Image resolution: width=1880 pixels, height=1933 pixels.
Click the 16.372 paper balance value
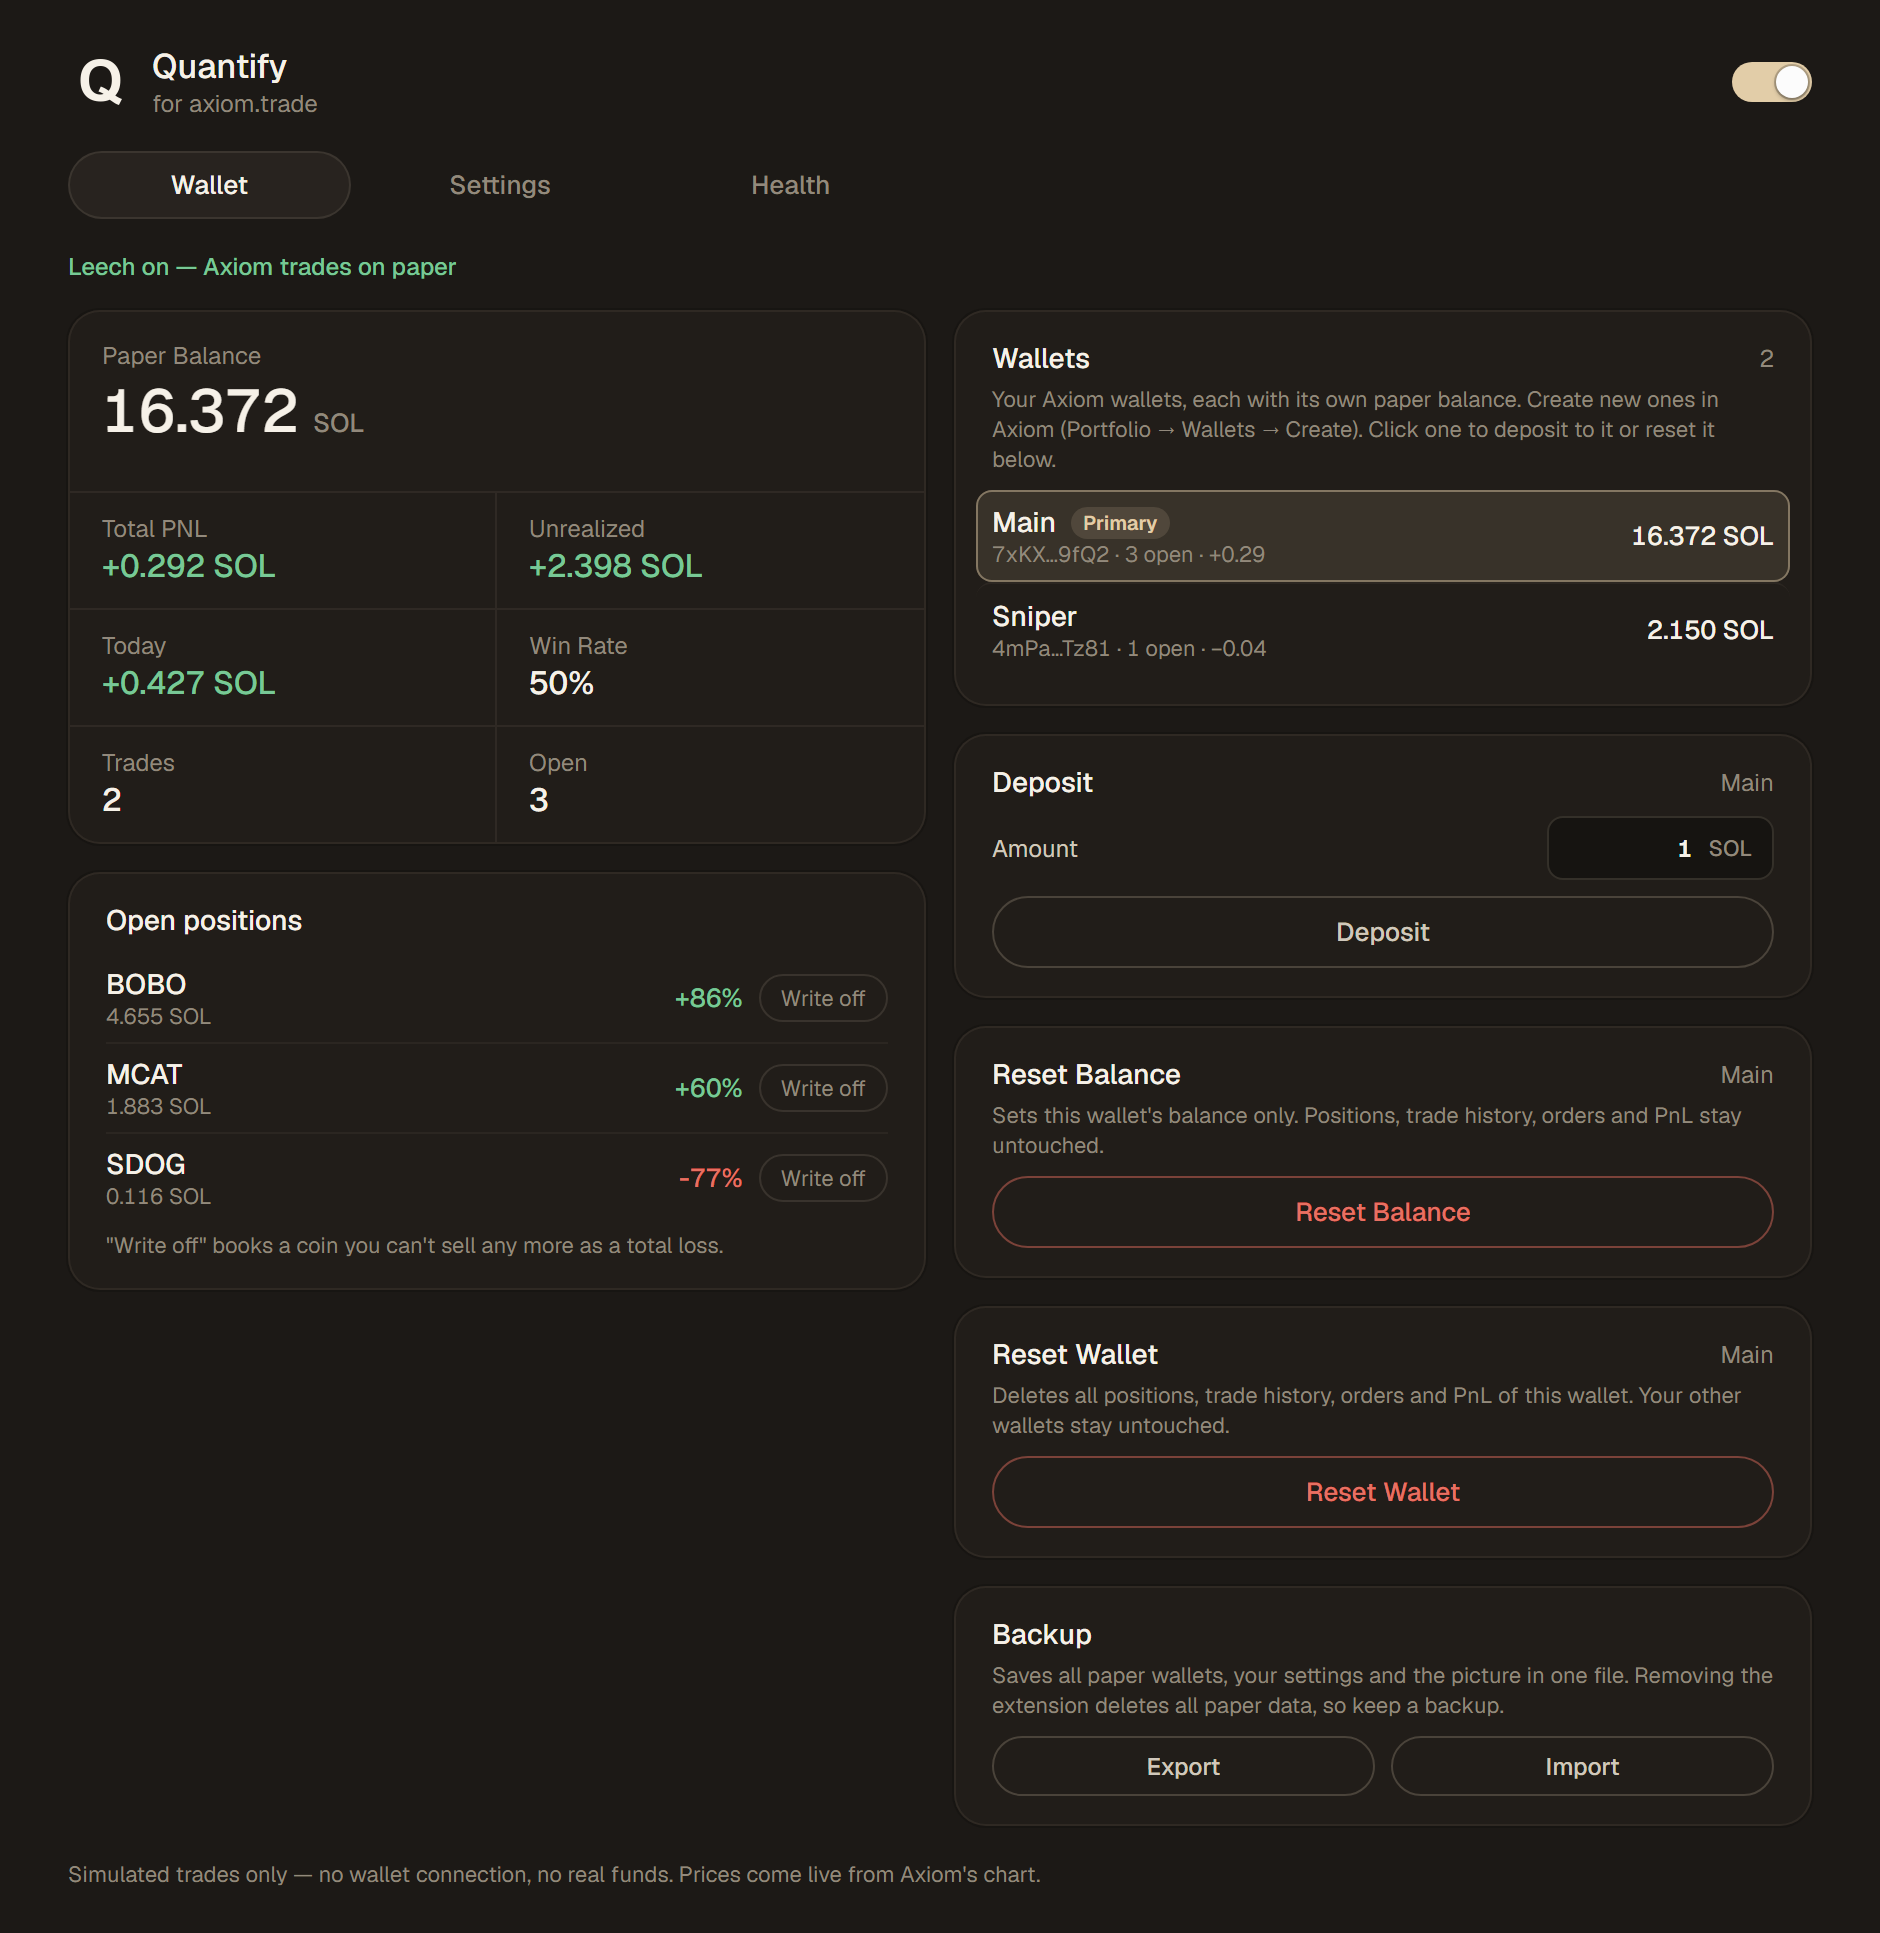pos(200,411)
